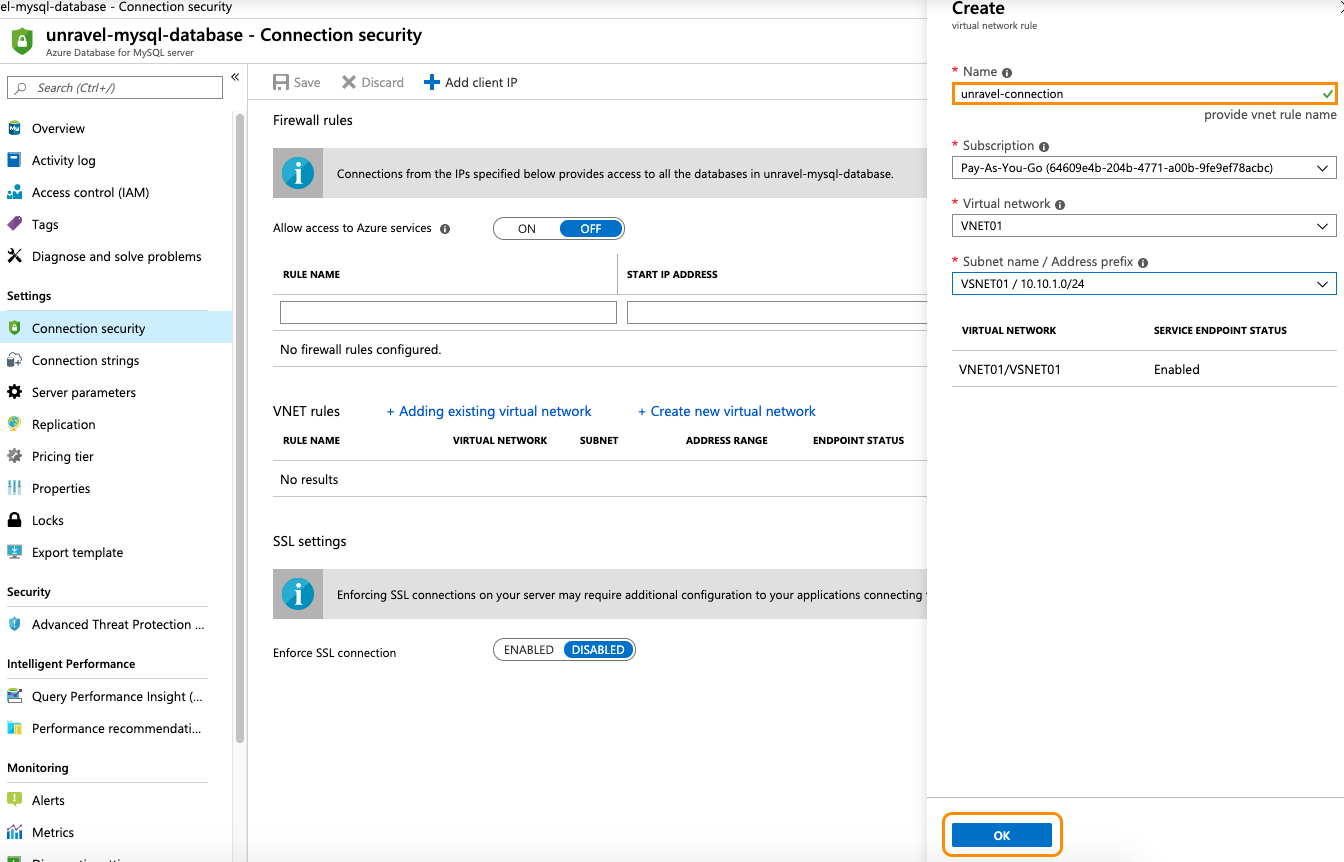Click the Replication globe icon
Image resolution: width=1344 pixels, height=862 pixels.
(x=14, y=424)
